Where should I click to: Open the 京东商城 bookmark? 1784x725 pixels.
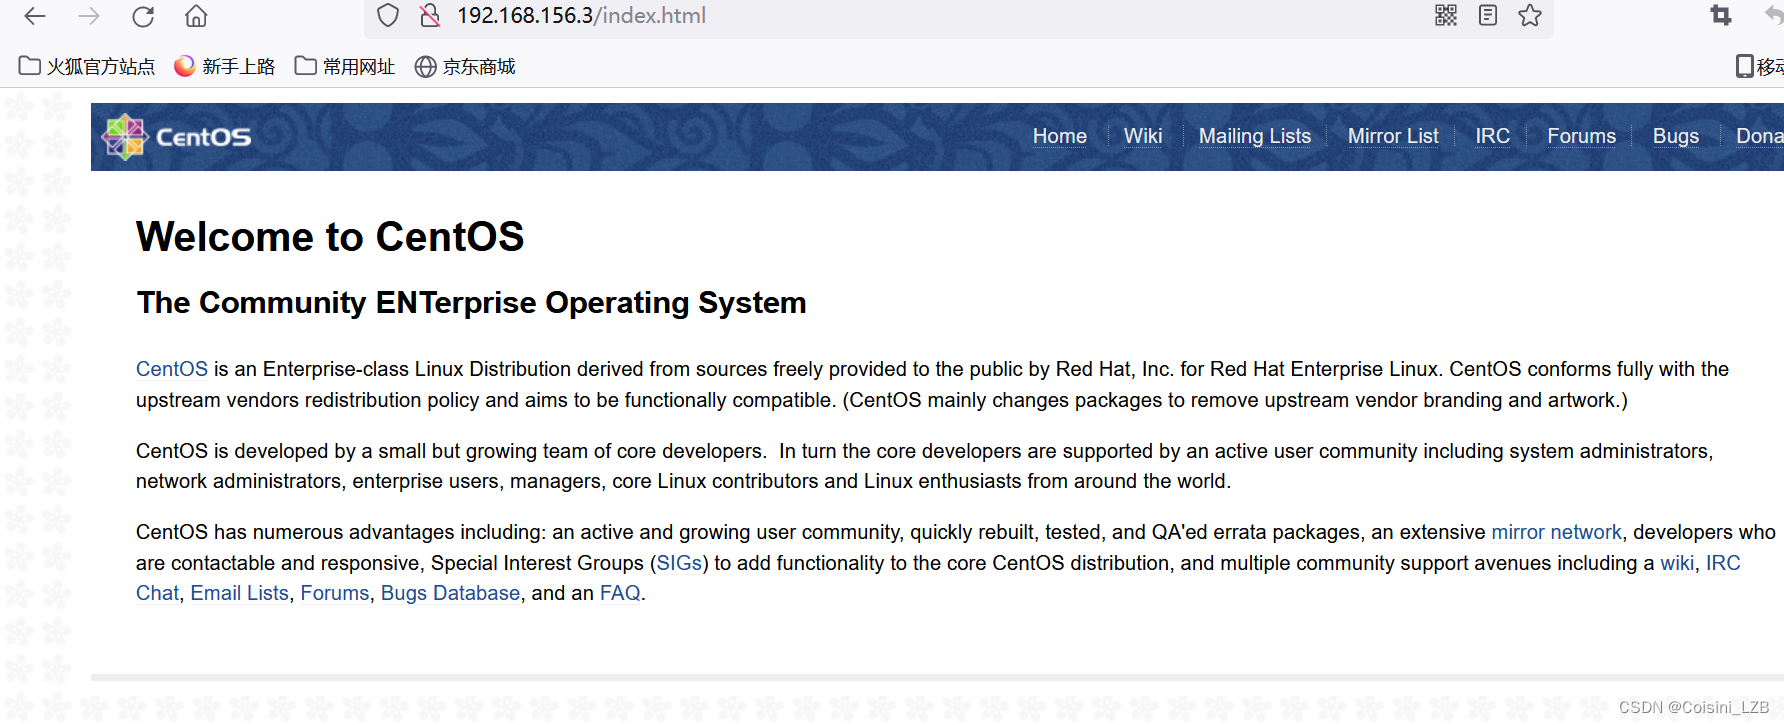(465, 66)
